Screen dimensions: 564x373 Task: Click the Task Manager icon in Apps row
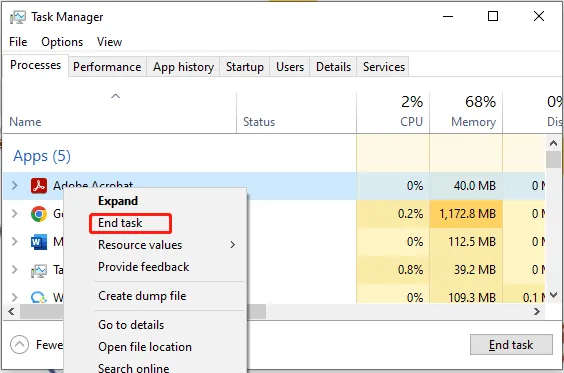click(39, 270)
